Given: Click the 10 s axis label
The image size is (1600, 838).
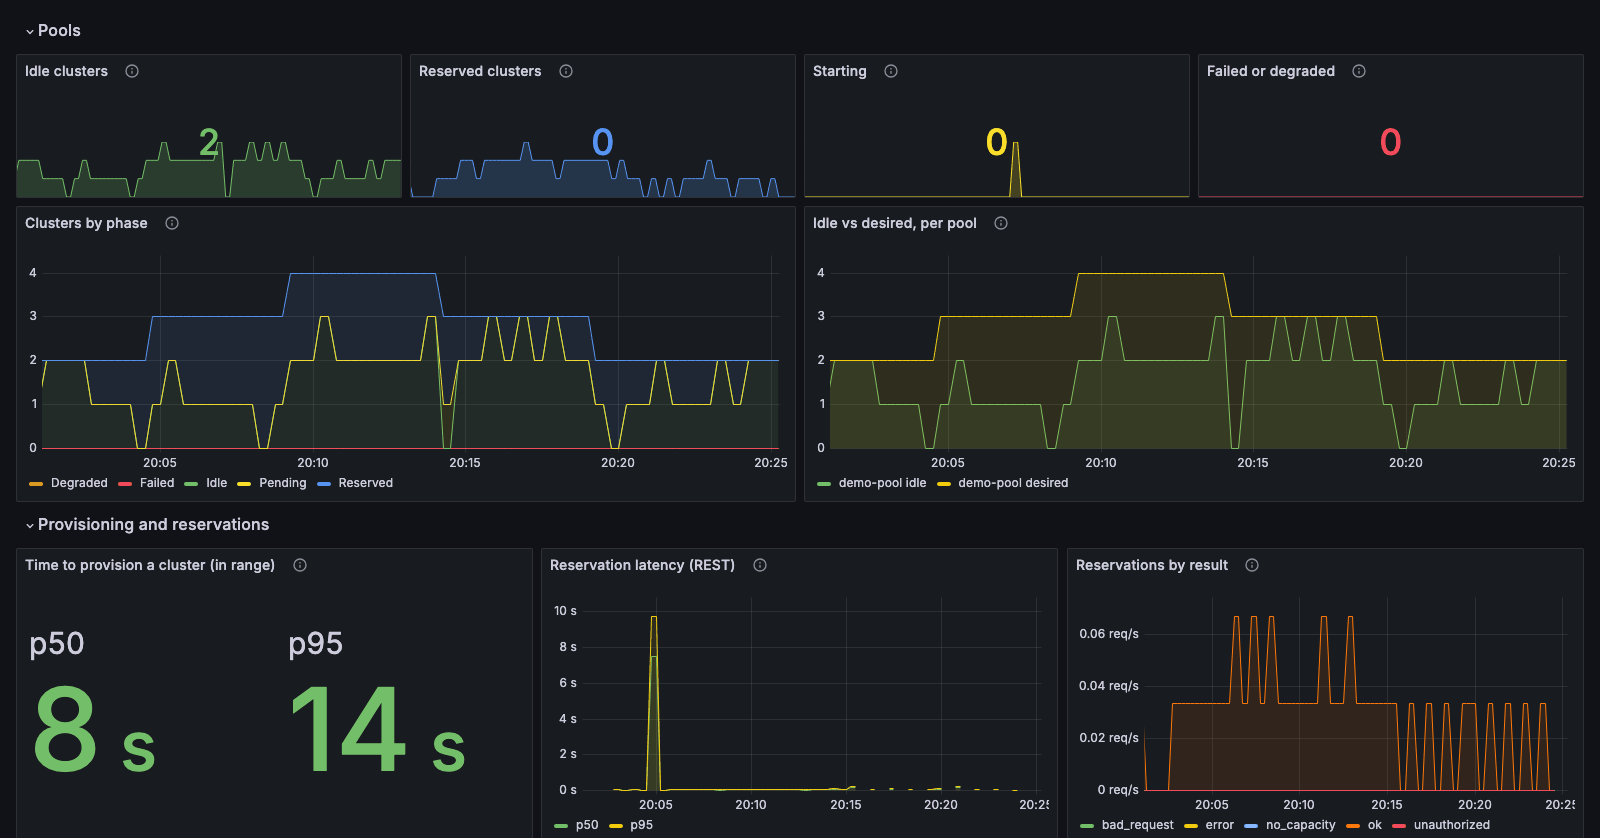Looking at the screenshot, I should coord(565,611).
